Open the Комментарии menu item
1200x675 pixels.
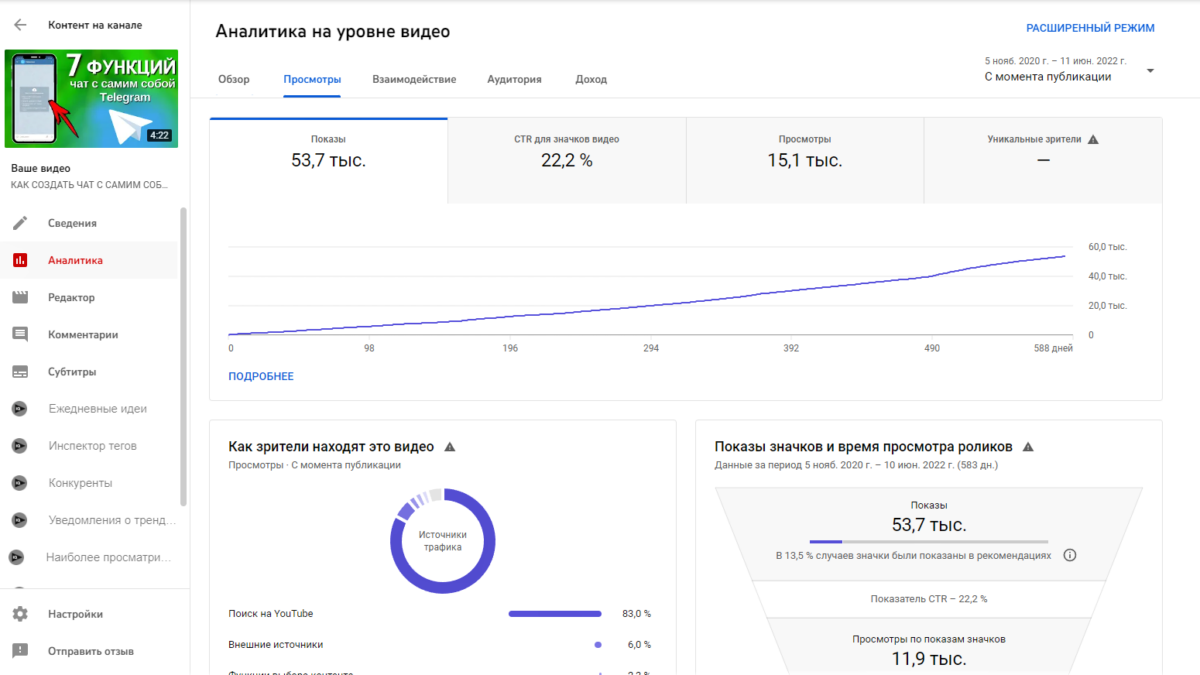[83, 335]
